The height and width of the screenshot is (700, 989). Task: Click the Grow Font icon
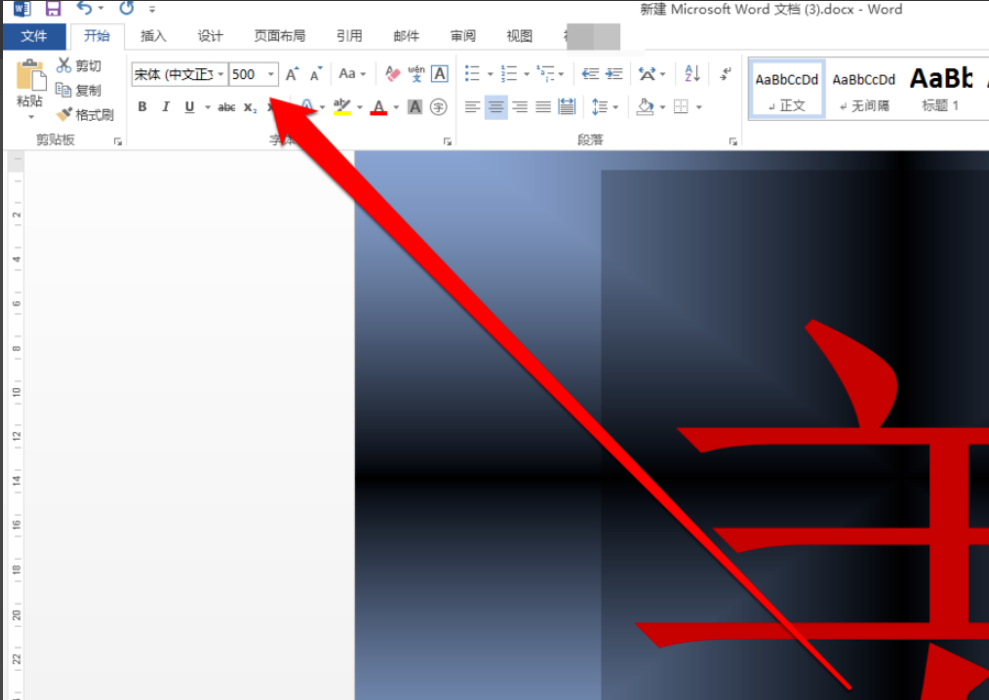point(292,74)
